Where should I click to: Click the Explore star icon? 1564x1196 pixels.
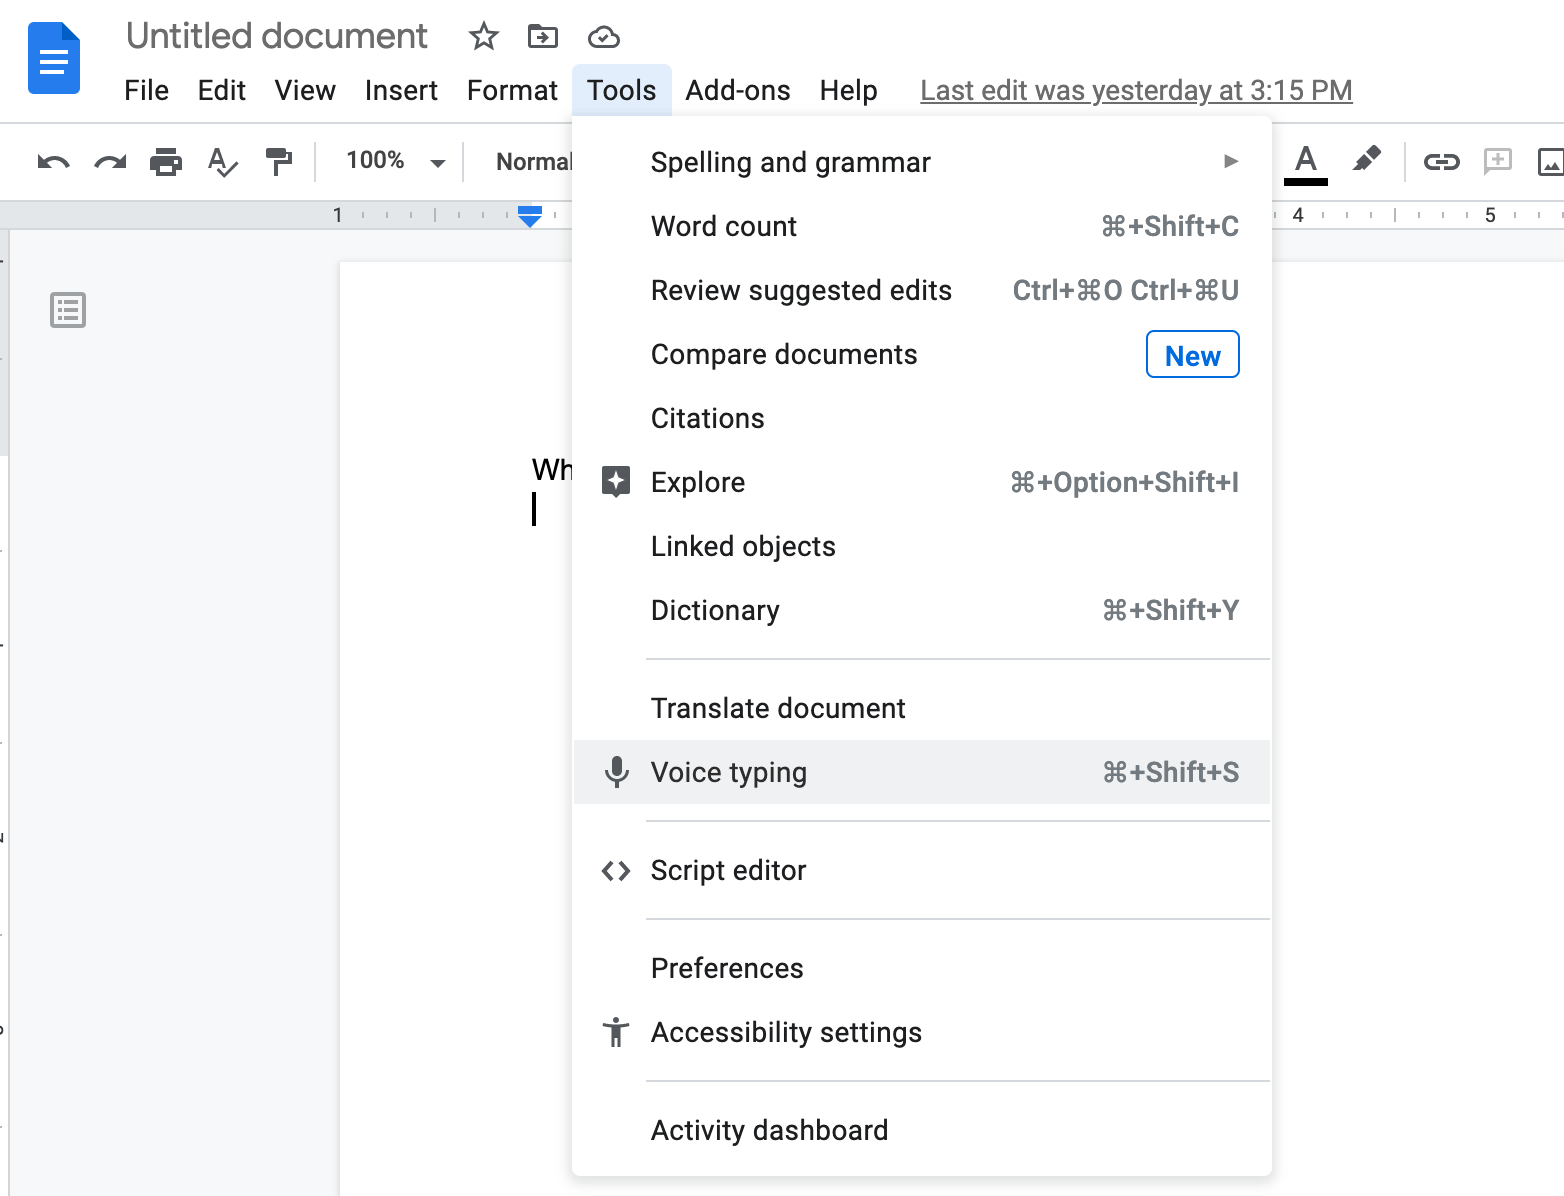coord(616,482)
